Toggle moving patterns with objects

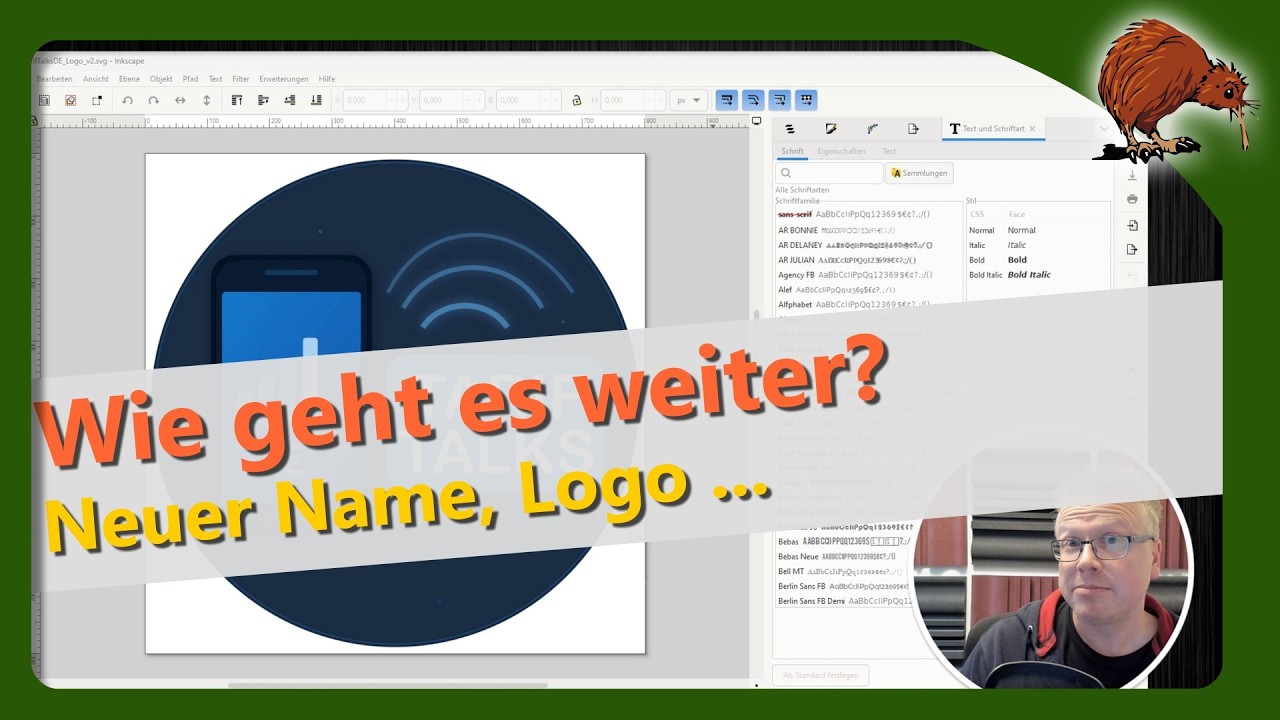[806, 100]
